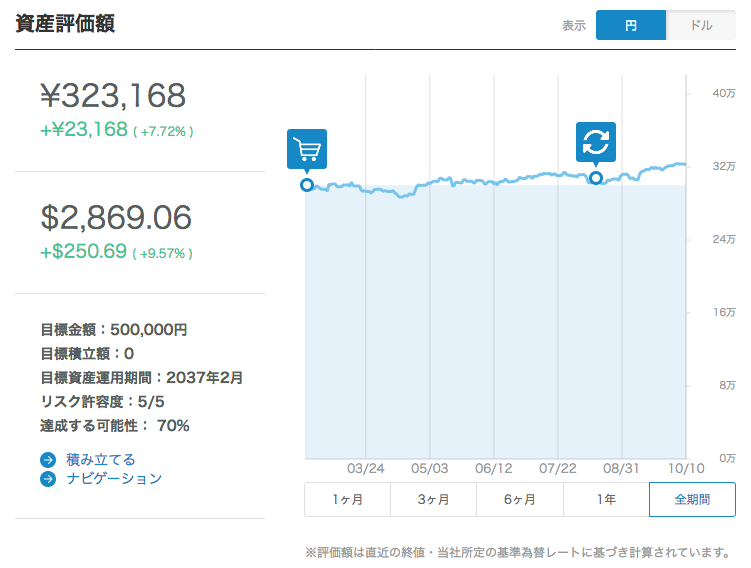Click the rebalance arrows icon on chart
Image resolution: width=751 pixels, height=568 pixels.
click(x=596, y=141)
